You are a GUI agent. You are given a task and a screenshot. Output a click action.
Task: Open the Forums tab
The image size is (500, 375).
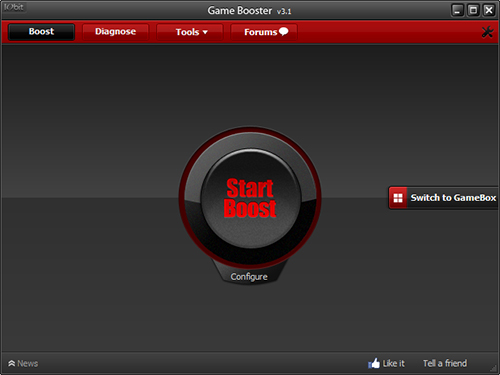pos(264,32)
